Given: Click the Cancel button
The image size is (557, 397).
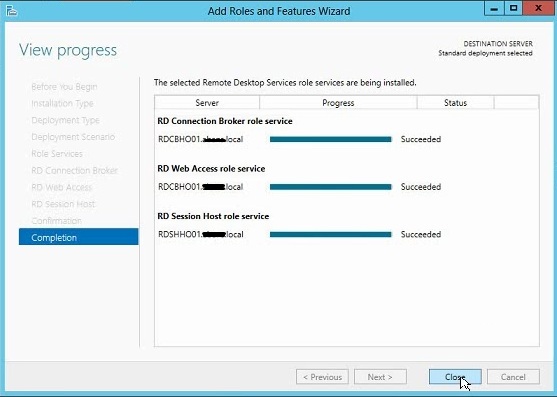Looking at the screenshot, I should 513,377.
